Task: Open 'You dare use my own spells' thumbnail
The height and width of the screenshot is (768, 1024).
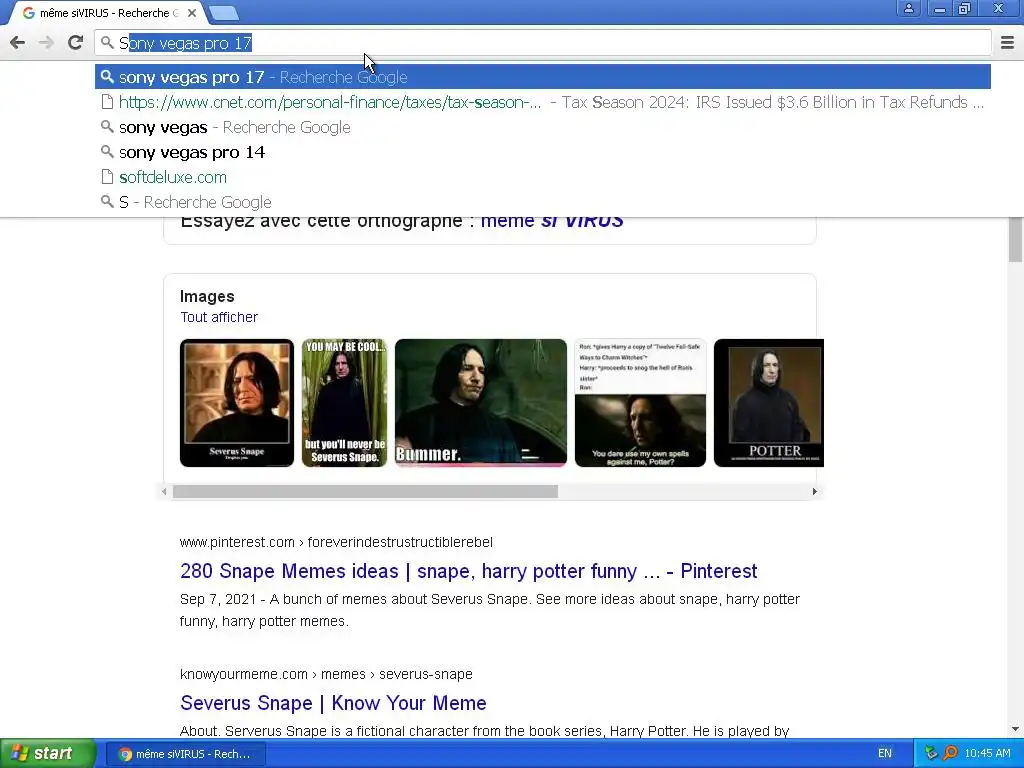Action: (x=640, y=403)
